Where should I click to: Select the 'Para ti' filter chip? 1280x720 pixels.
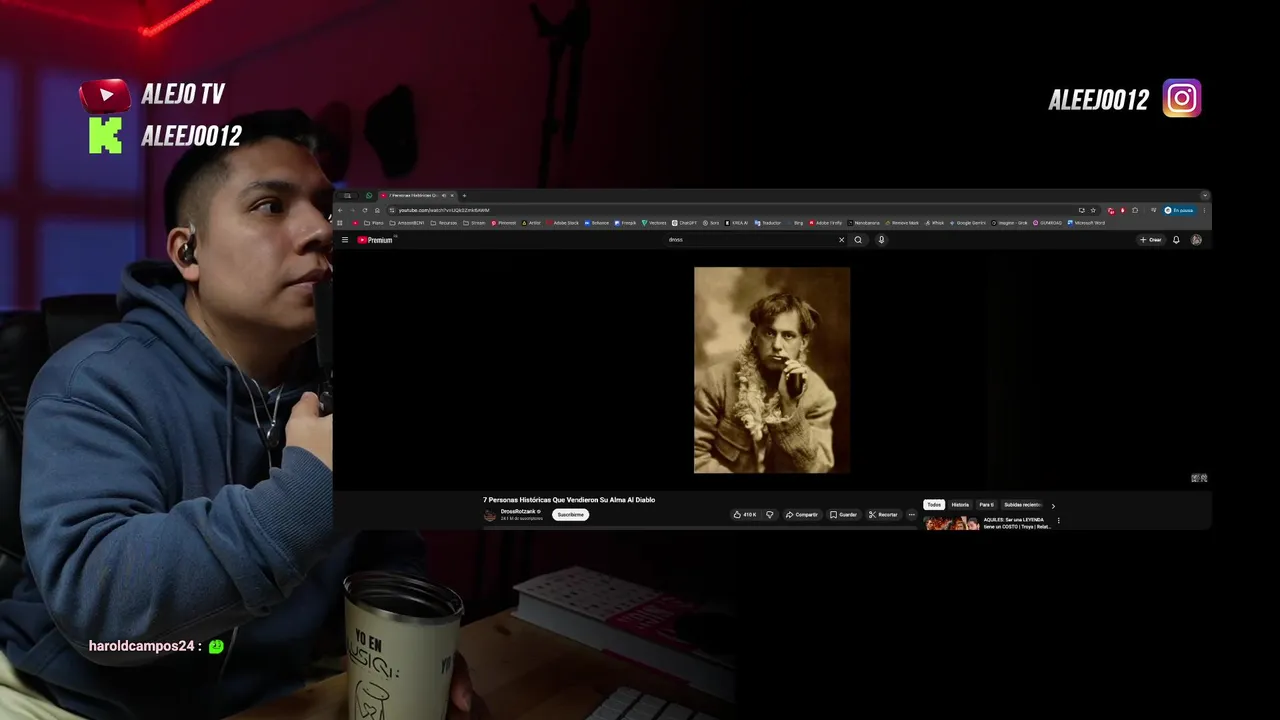tap(986, 505)
